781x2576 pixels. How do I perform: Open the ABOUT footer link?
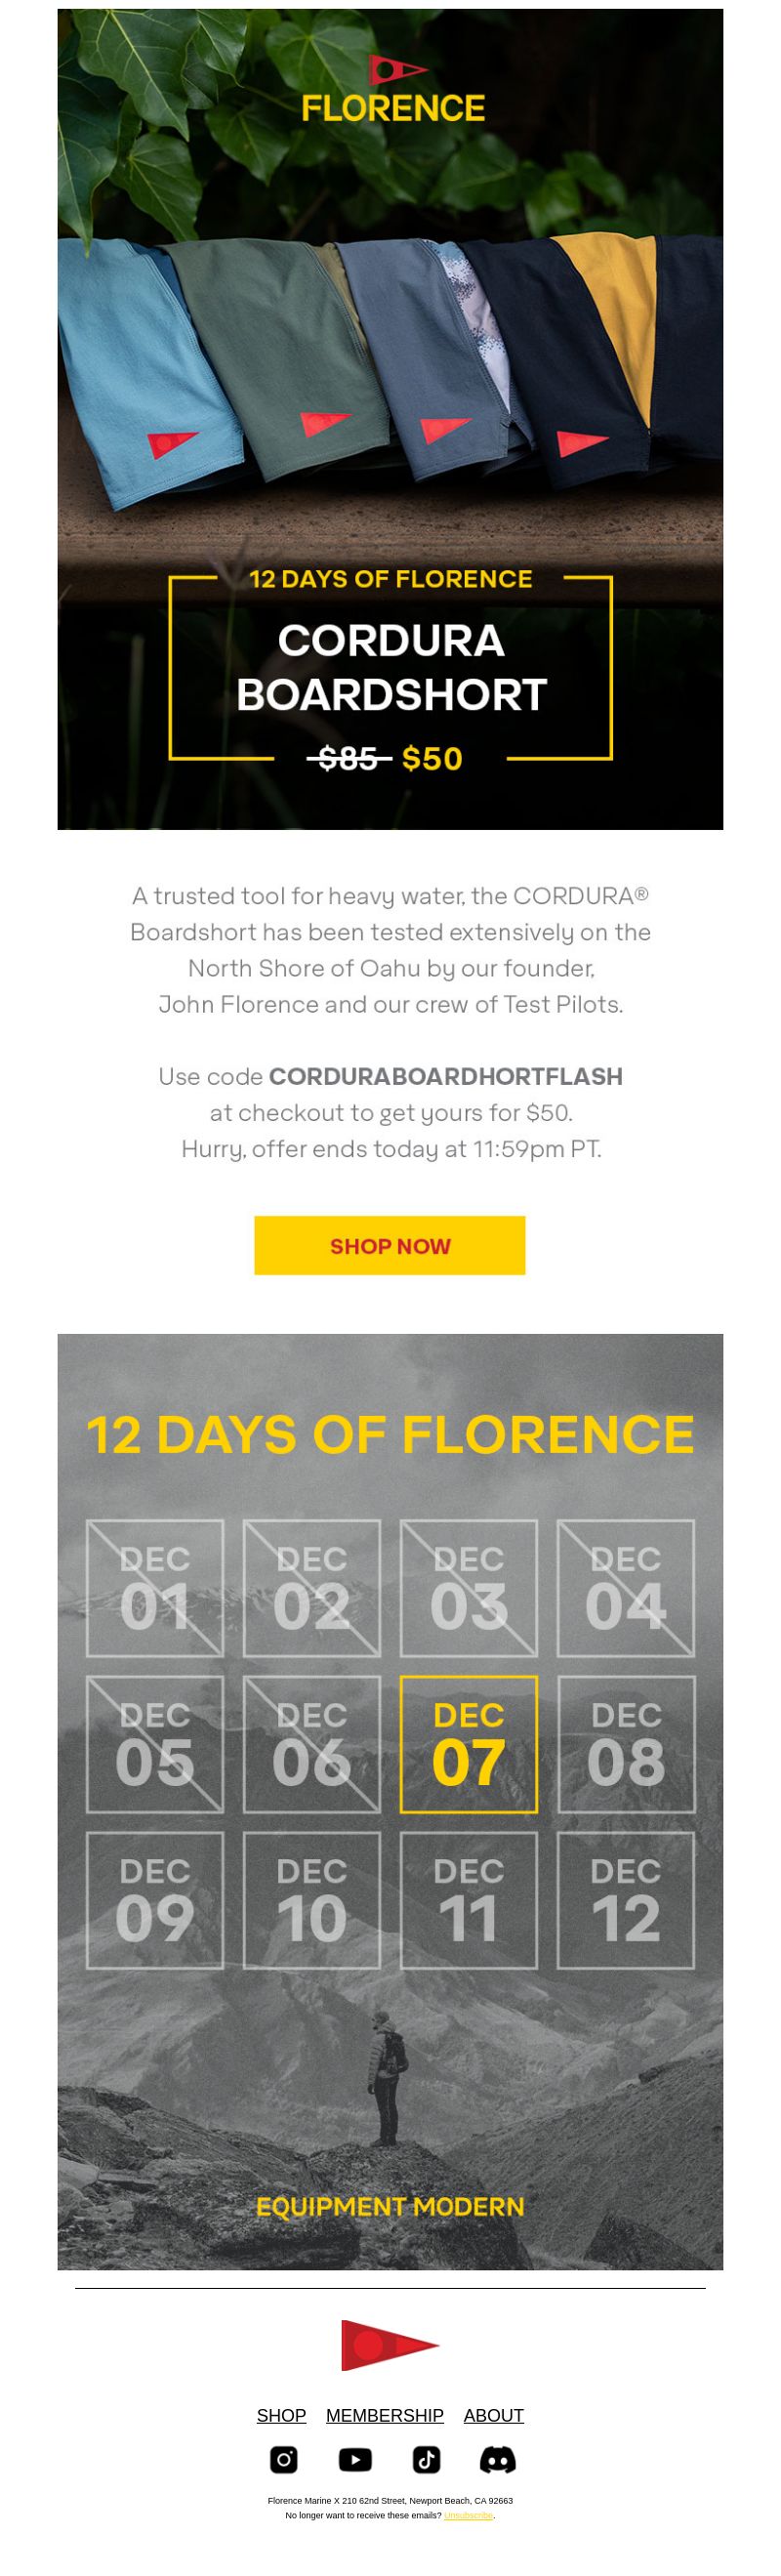click(x=494, y=2415)
